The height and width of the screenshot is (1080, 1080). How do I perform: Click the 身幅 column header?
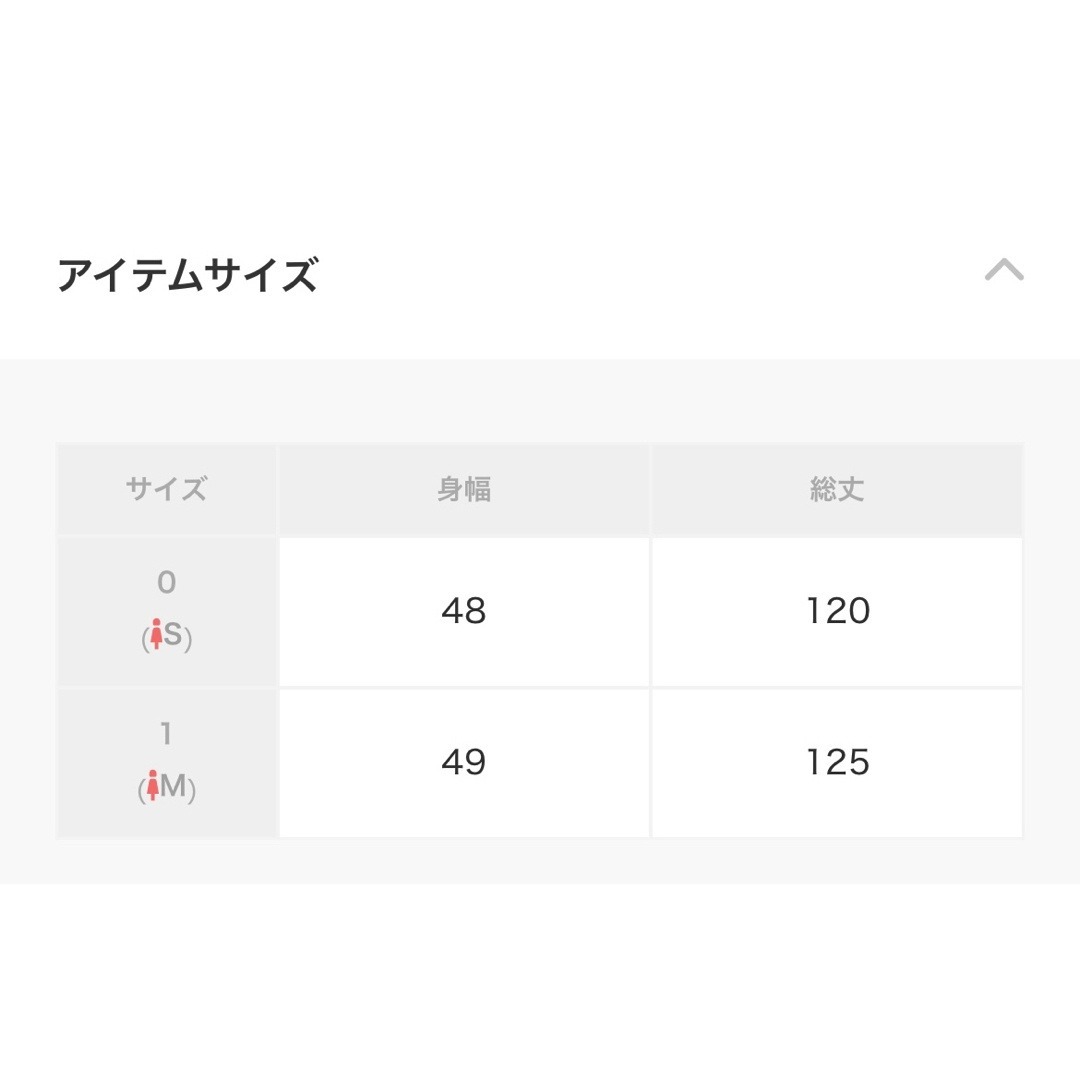pyautogui.click(x=464, y=490)
